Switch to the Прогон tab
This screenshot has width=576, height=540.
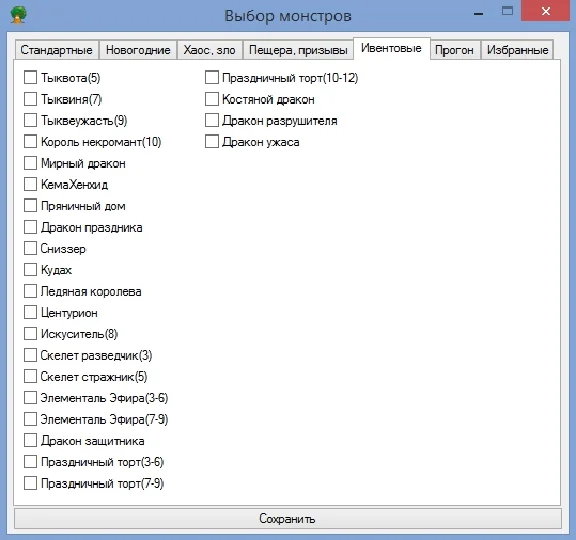point(454,50)
